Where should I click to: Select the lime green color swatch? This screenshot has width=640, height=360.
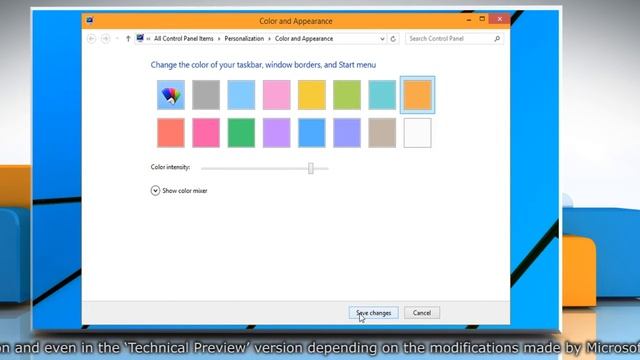pyautogui.click(x=347, y=95)
